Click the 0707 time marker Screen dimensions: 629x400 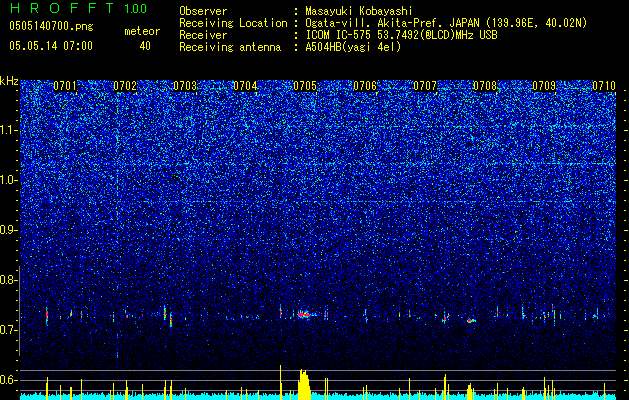click(425, 86)
